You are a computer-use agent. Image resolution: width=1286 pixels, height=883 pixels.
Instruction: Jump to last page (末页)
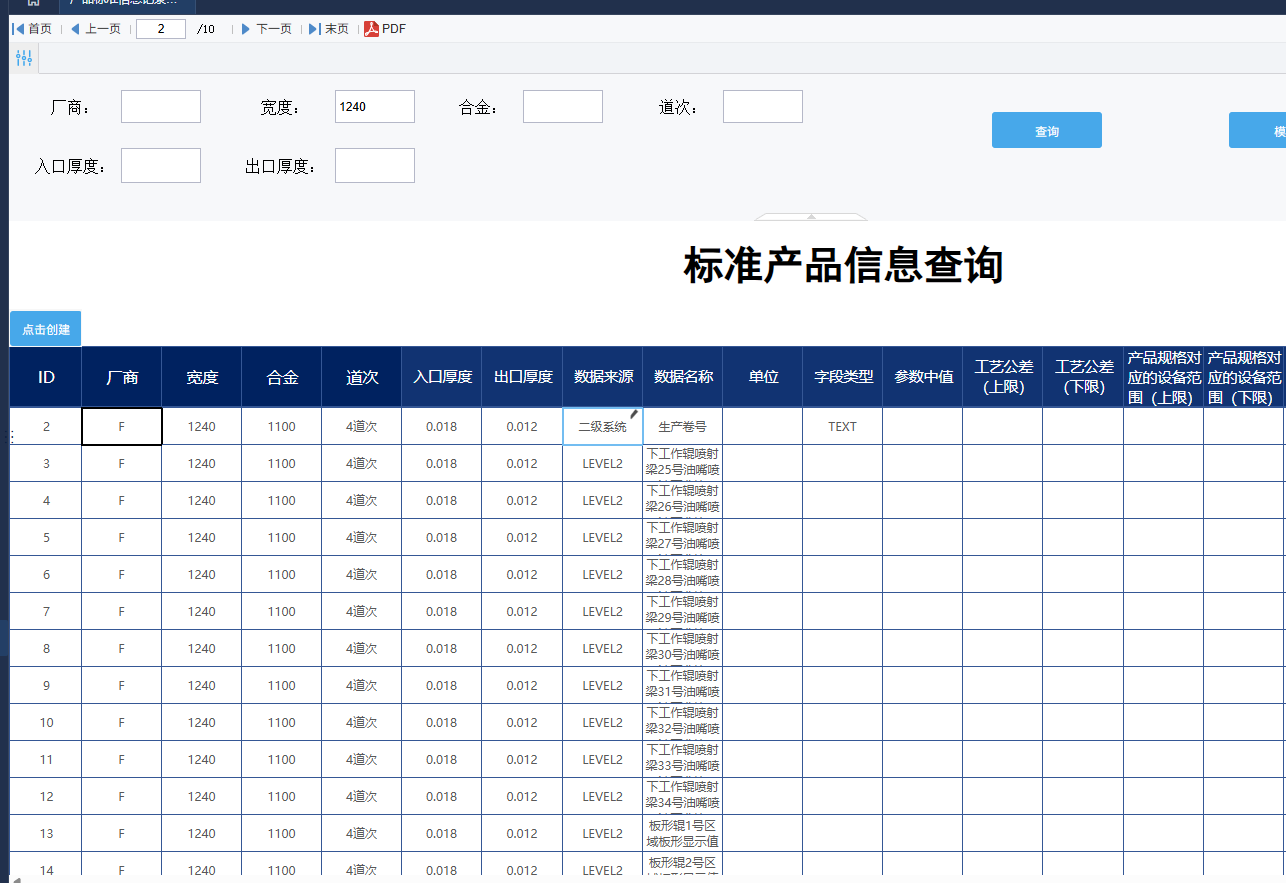pos(329,29)
